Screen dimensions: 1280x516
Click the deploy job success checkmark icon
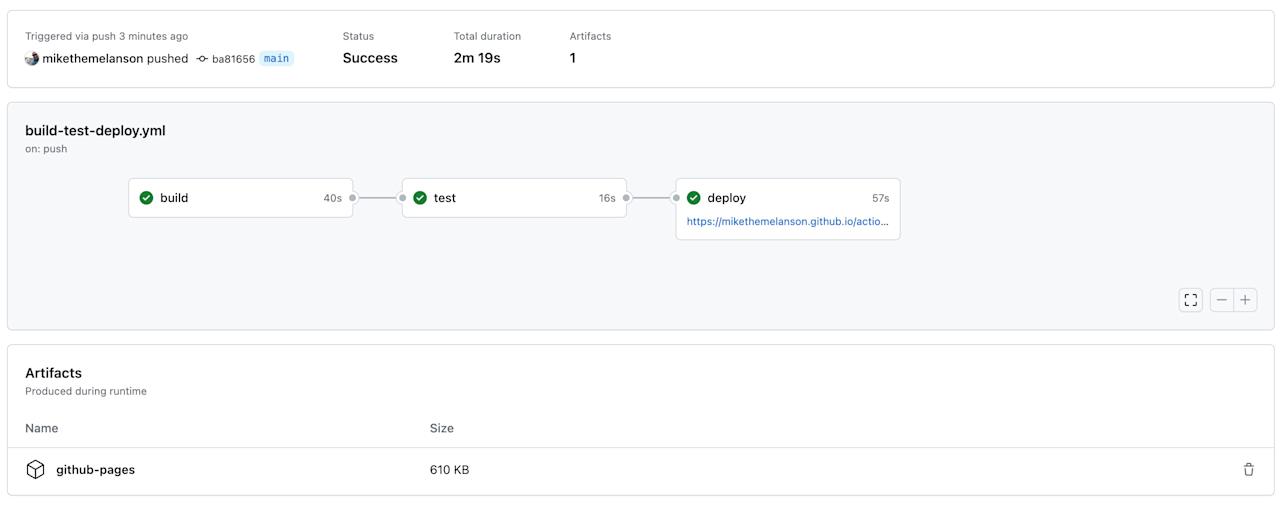point(694,198)
